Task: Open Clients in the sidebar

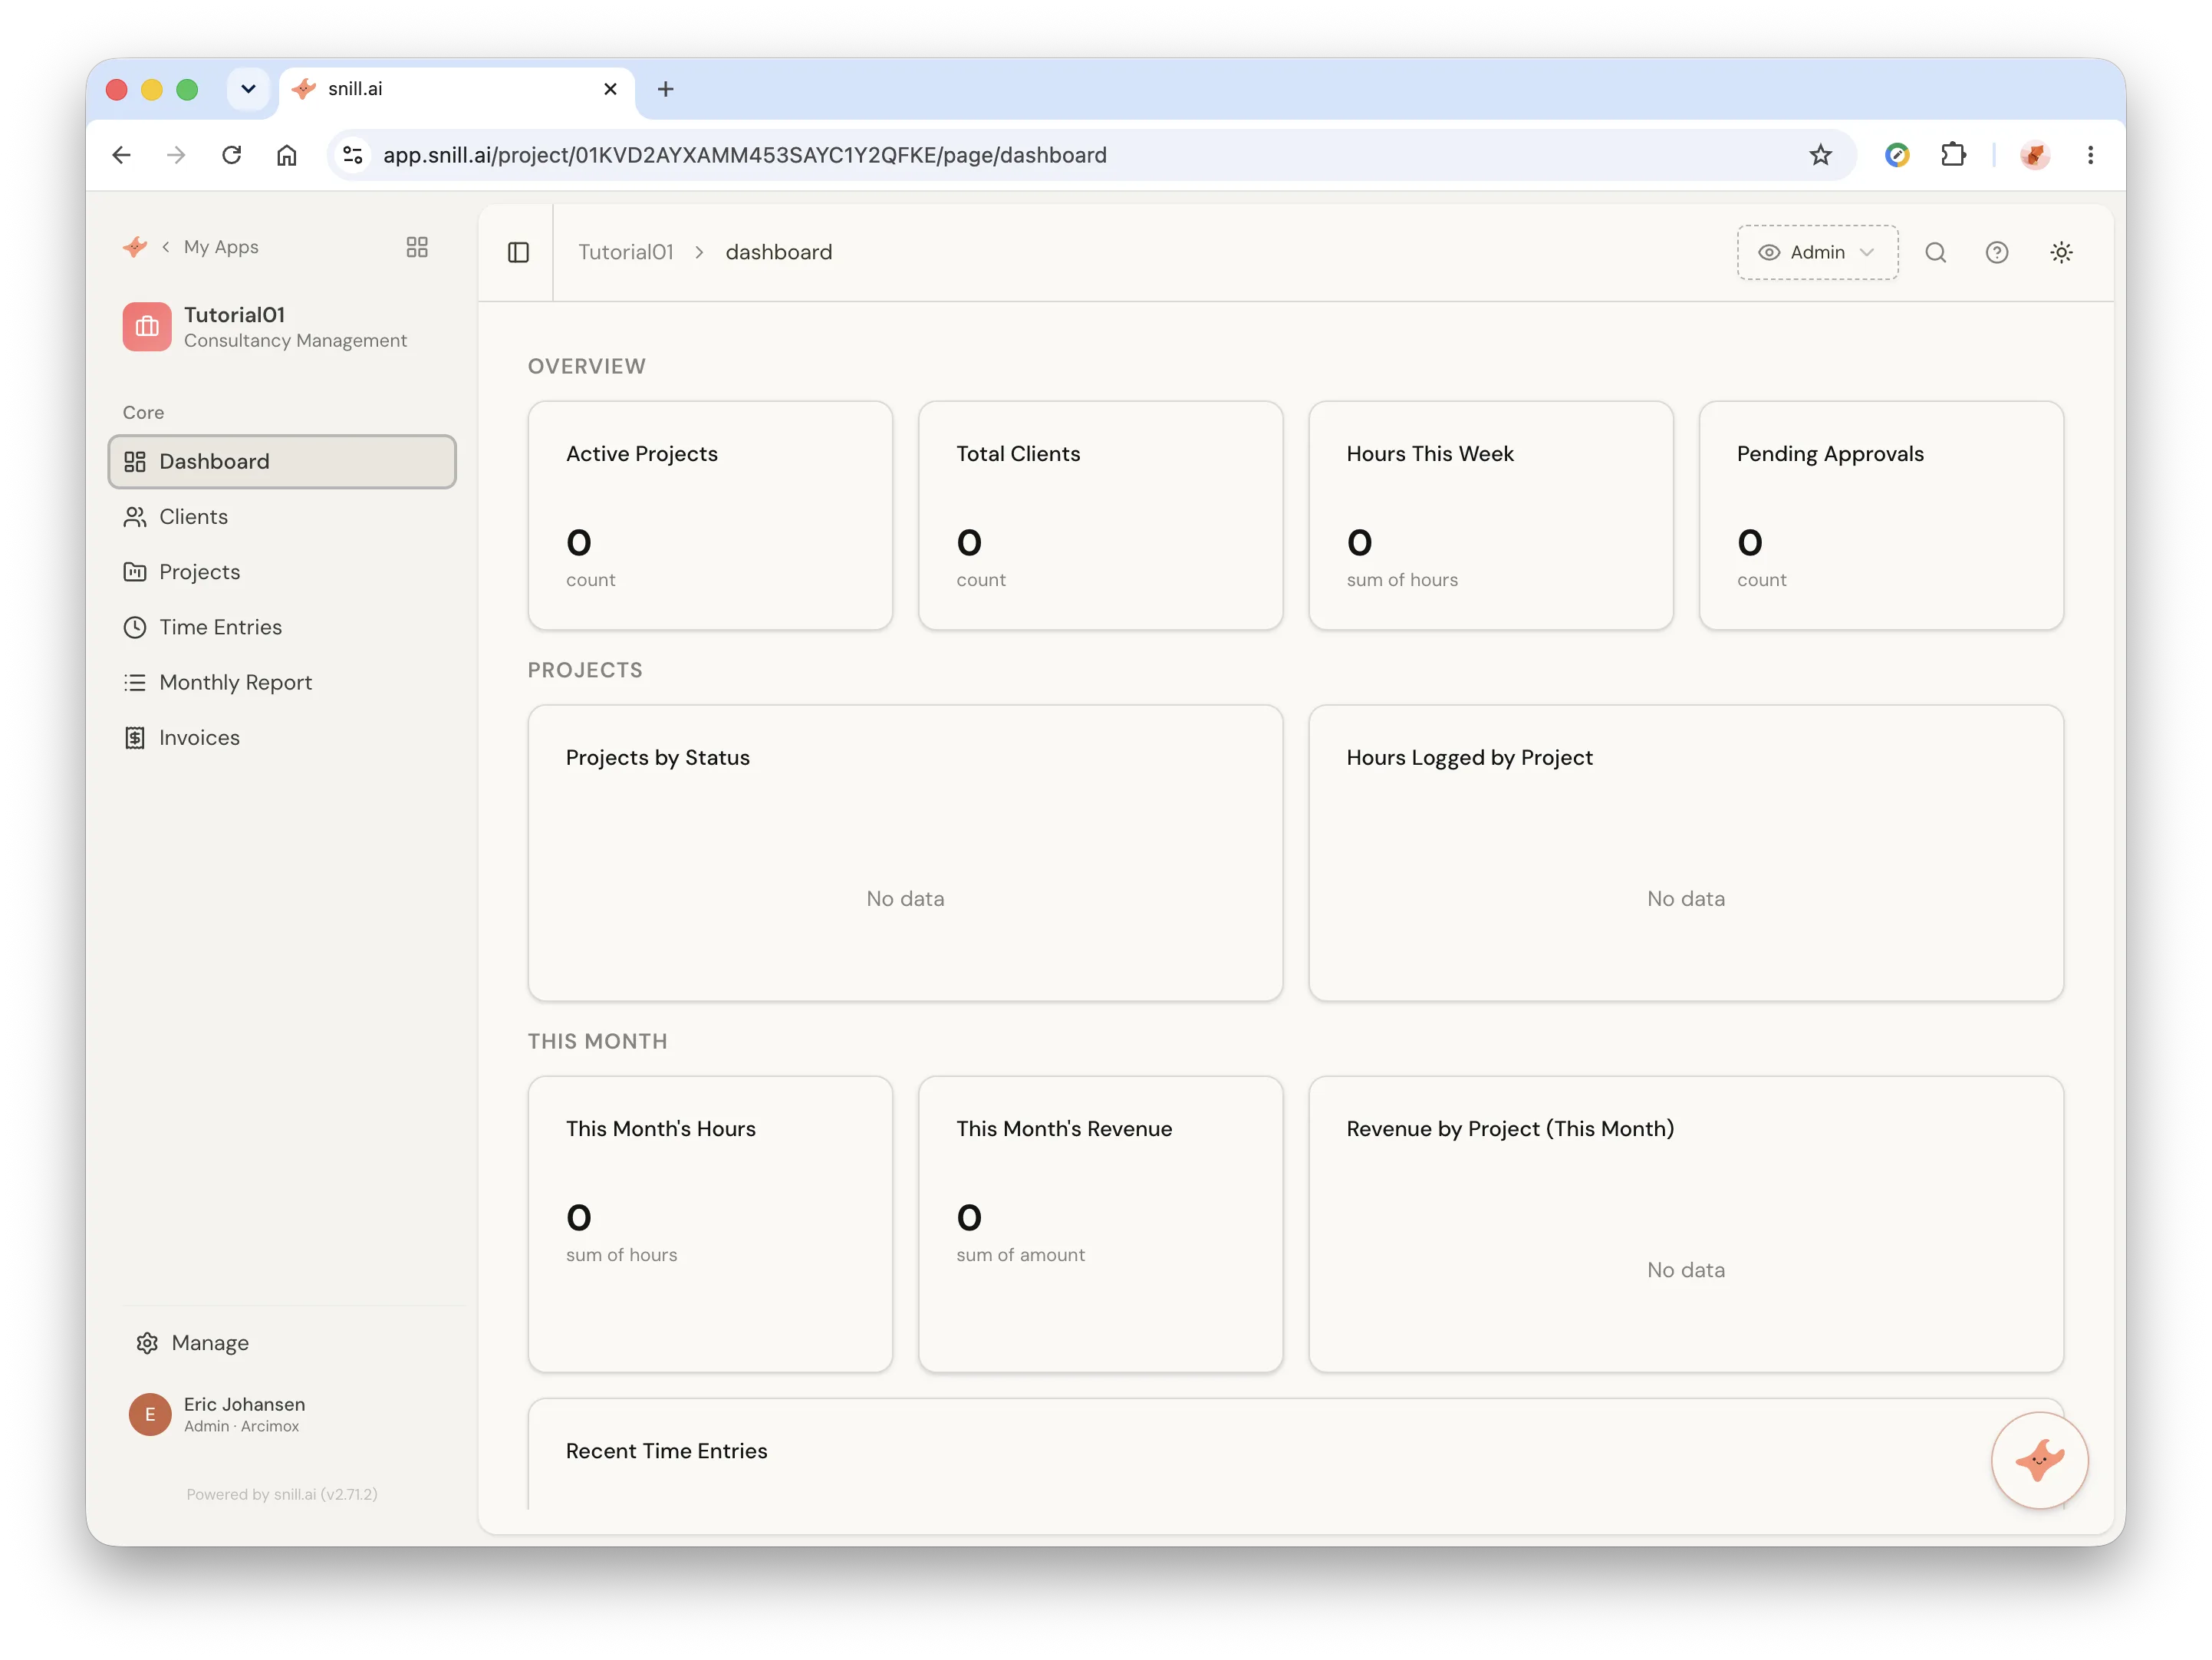Action: coord(282,517)
